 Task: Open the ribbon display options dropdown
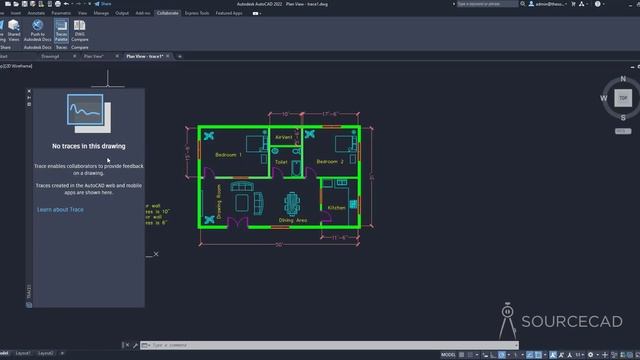256,13
